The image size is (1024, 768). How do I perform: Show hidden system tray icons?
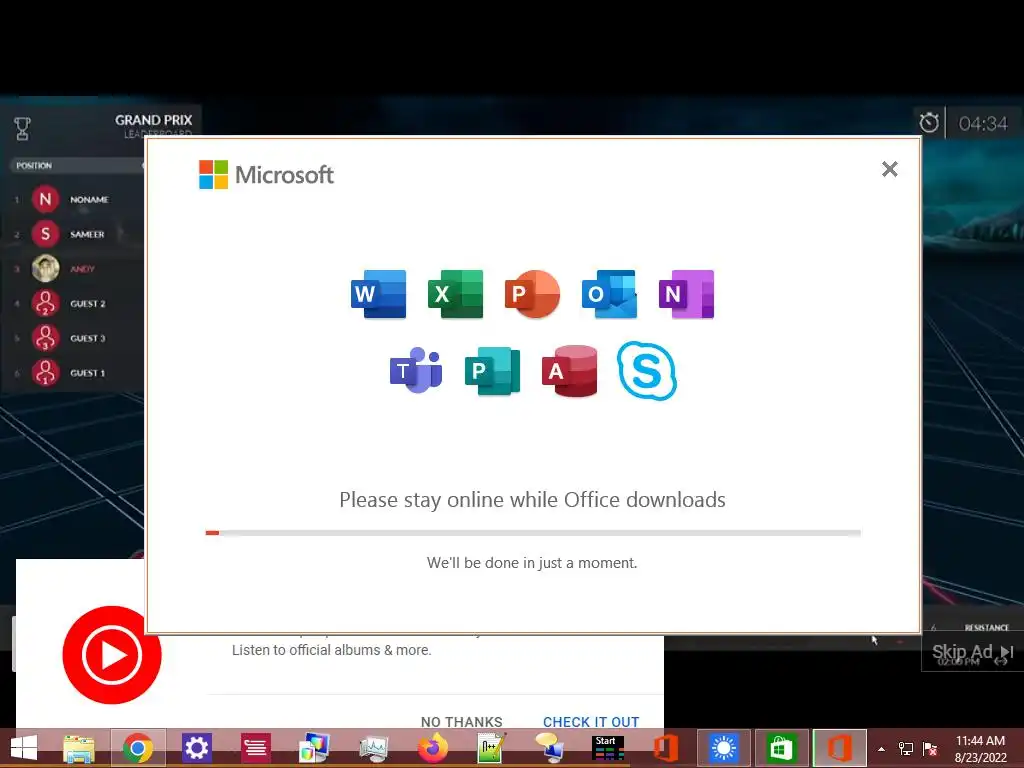[882, 749]
